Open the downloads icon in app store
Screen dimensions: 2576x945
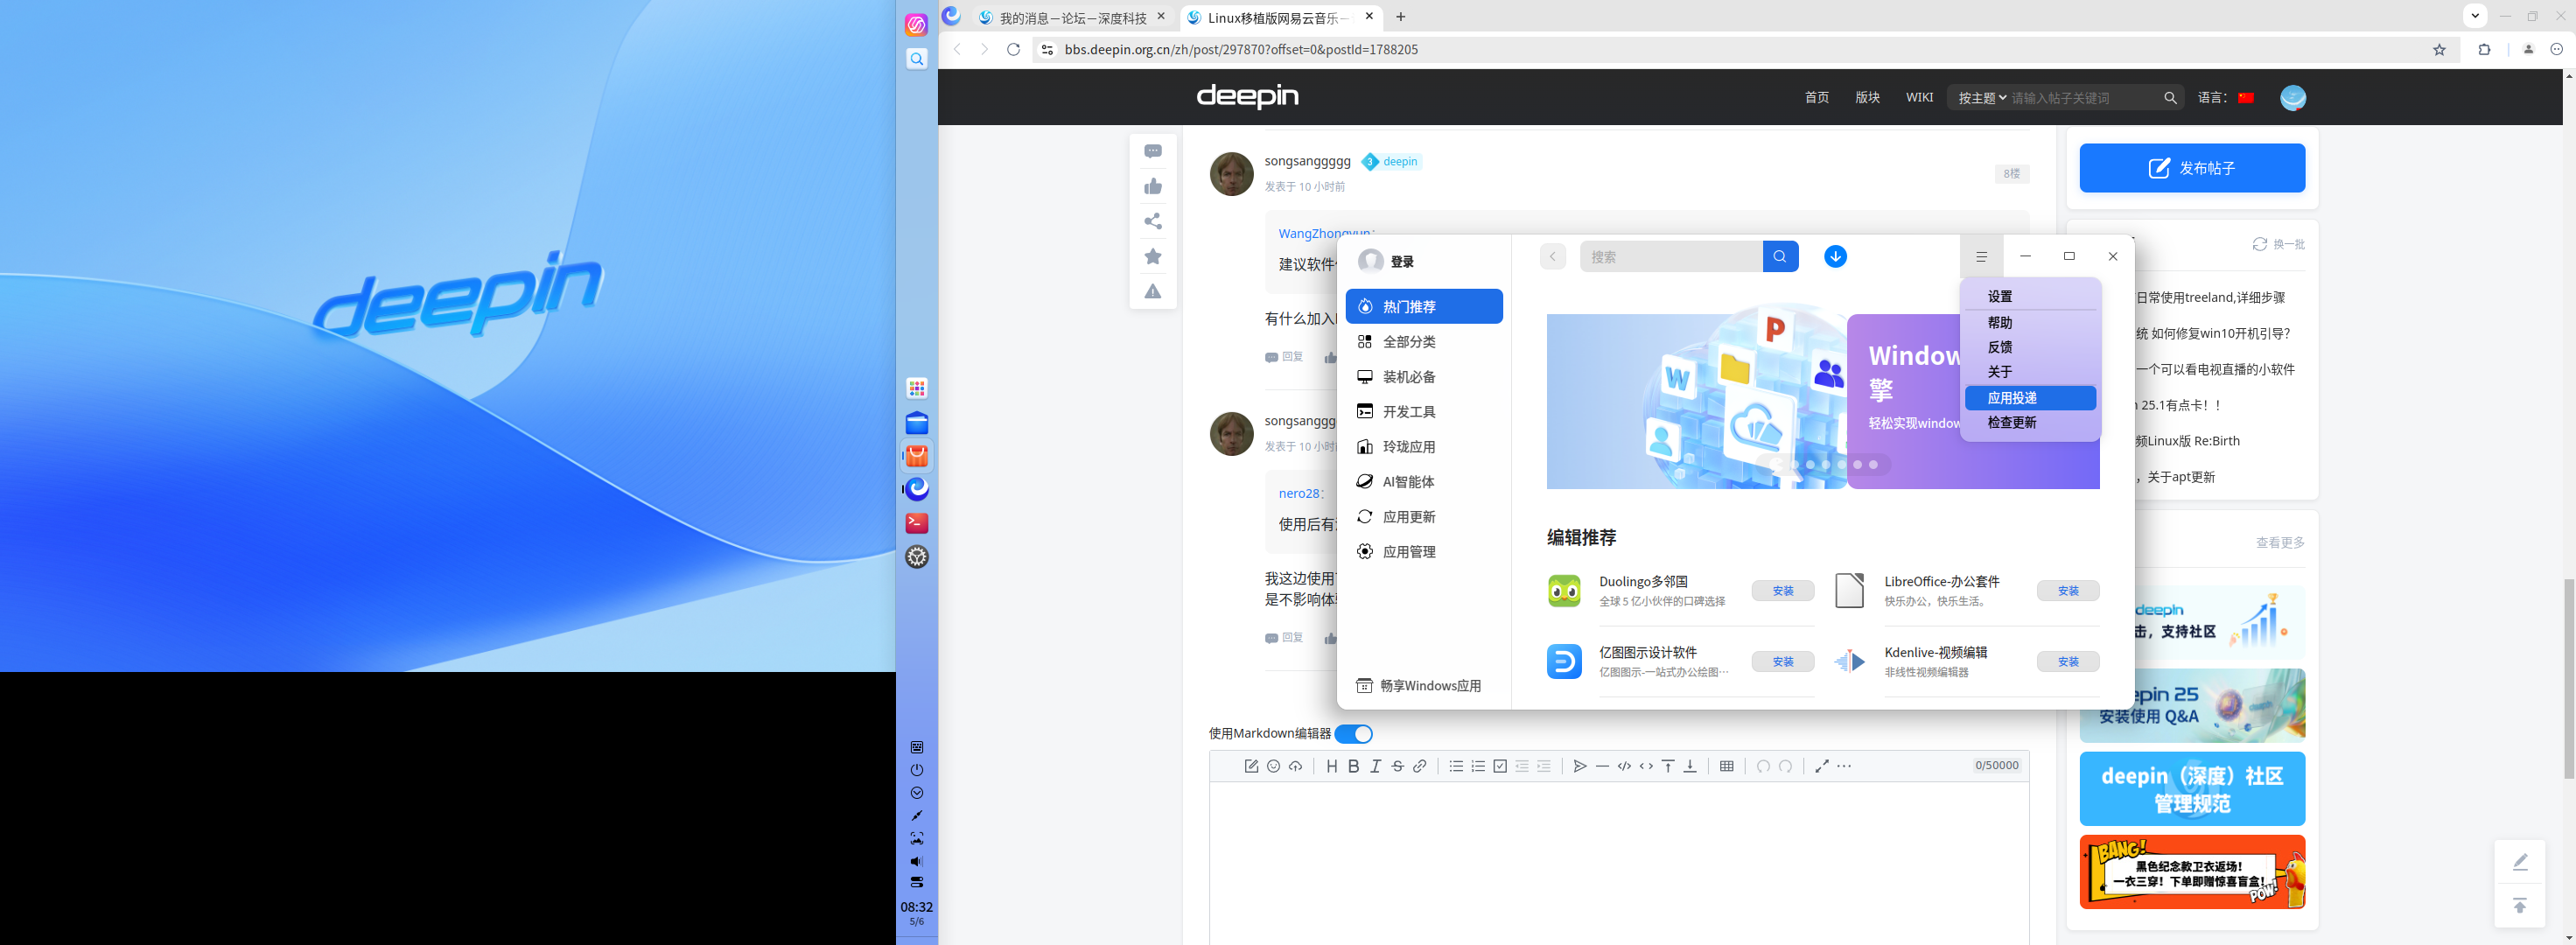pyautogui.click(x=1835, y=257)
